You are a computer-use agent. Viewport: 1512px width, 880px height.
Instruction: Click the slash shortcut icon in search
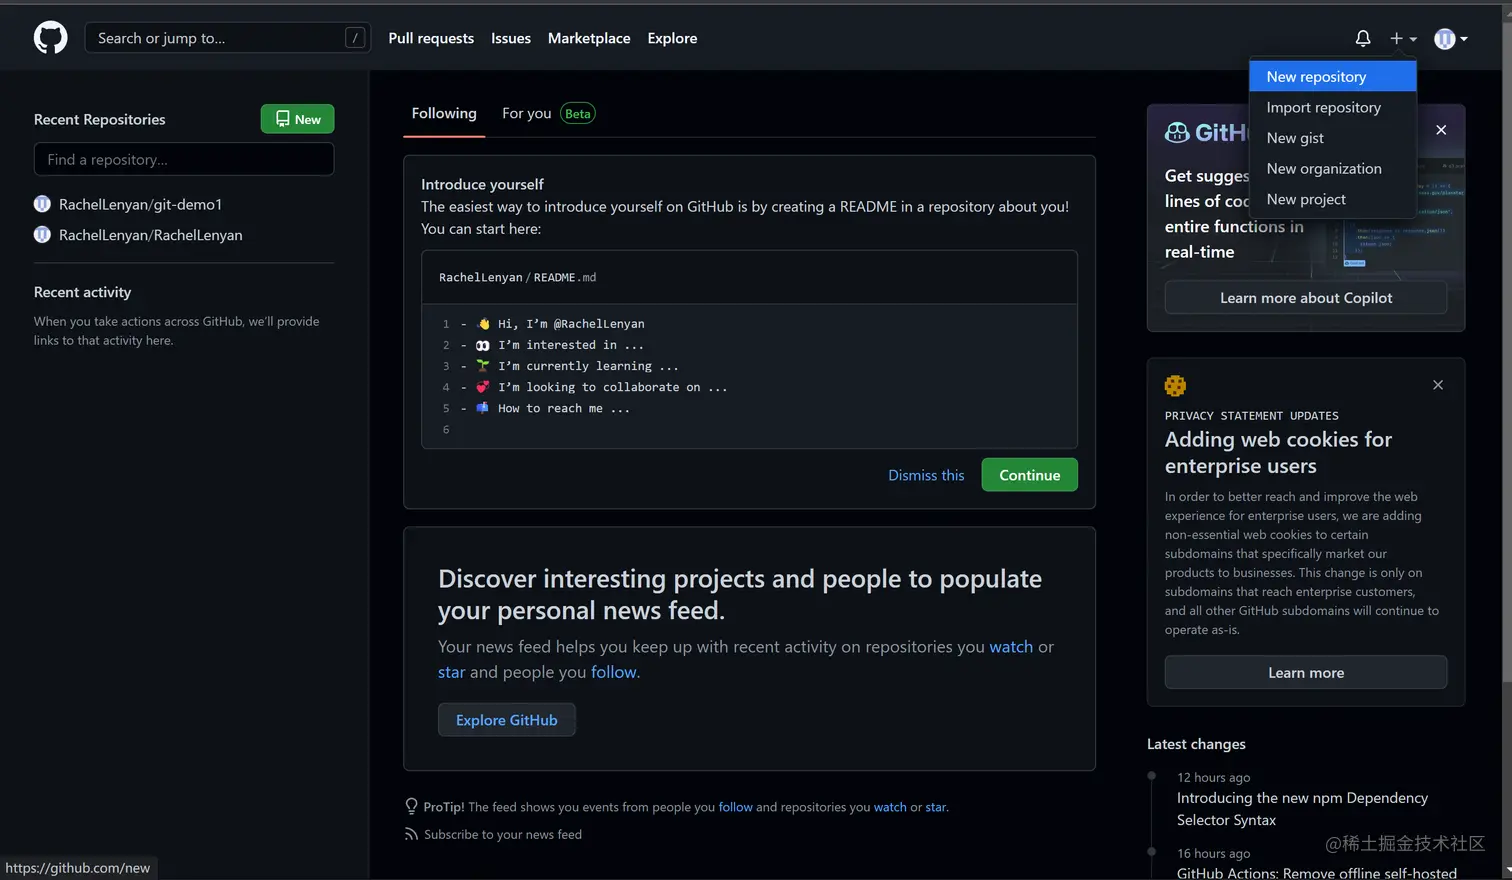(x=355, y=38)
